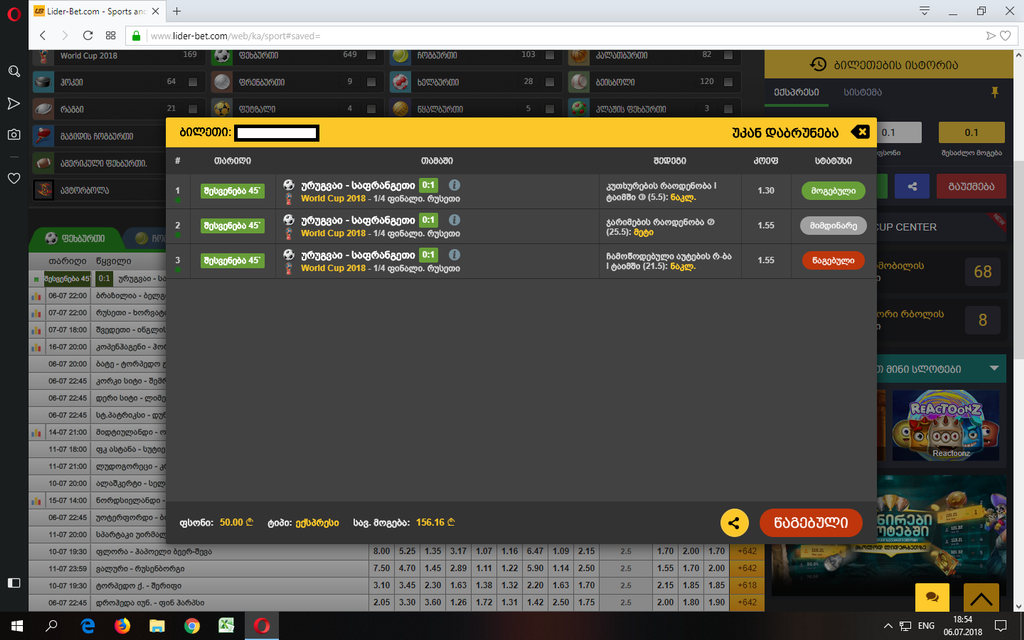Screen dimensions: 1024x640
Task: Show info for bet row 3
Action: click(455, 255)
